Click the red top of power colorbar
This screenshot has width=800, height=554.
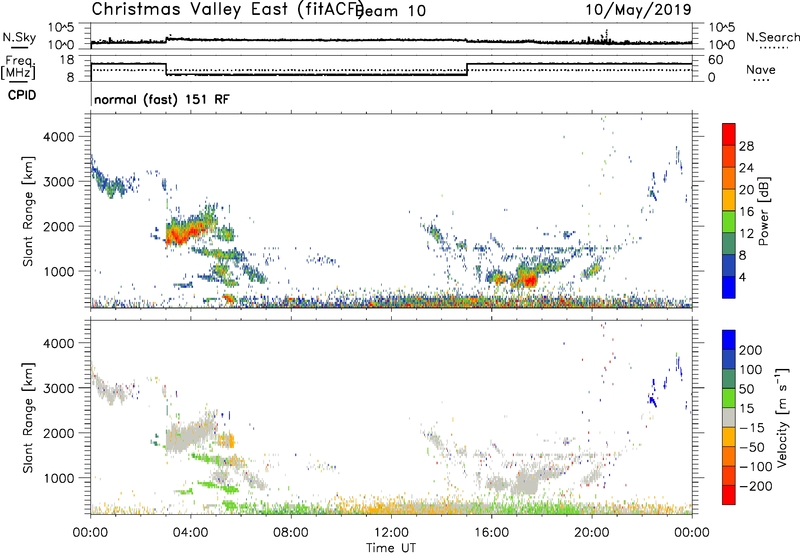click(x=729, y=134)
